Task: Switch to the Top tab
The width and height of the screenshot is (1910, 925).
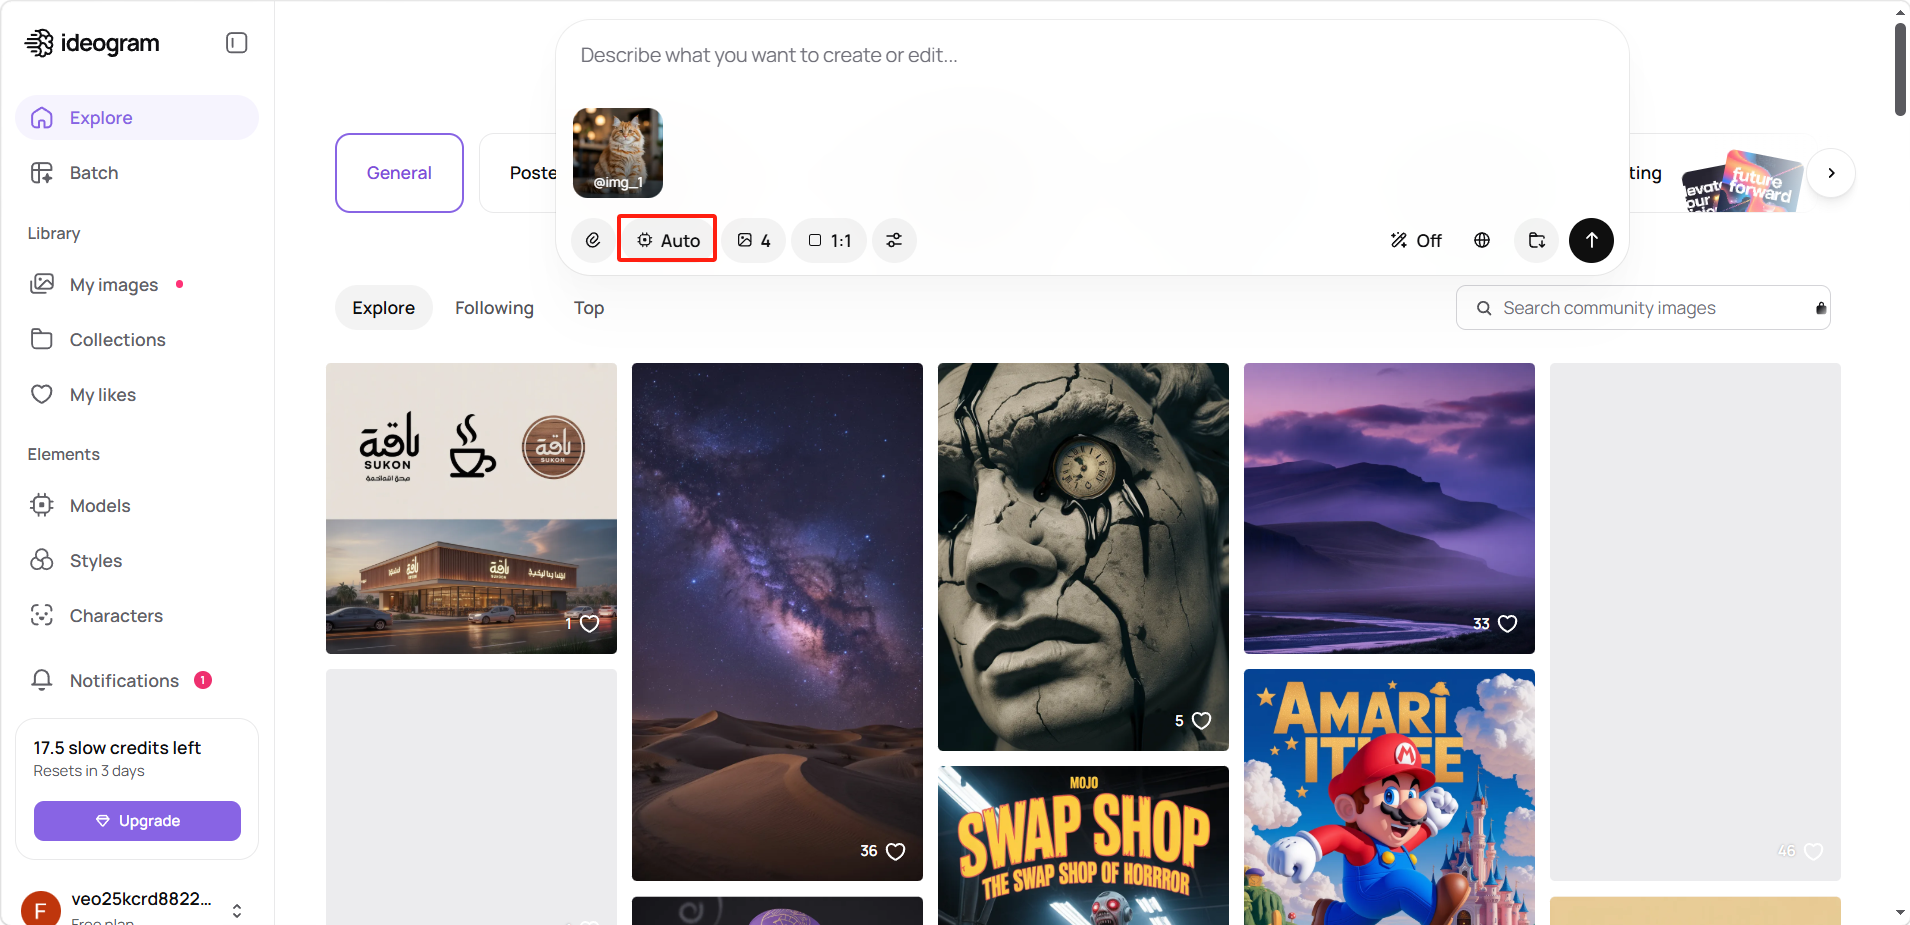Action: 589,308
